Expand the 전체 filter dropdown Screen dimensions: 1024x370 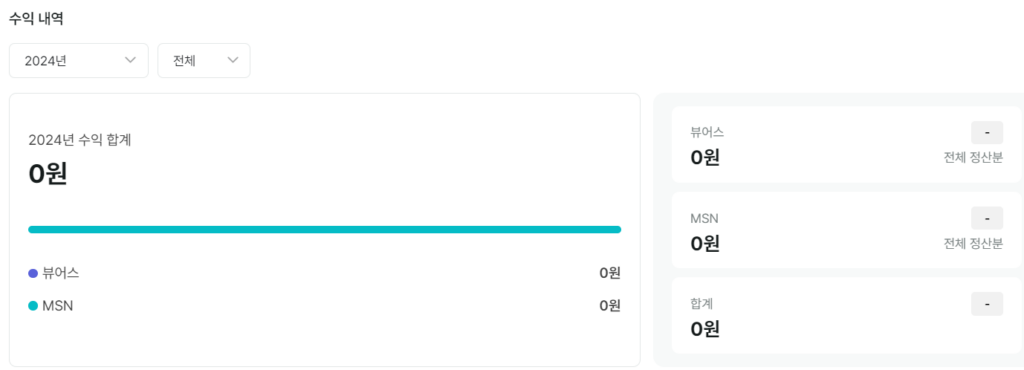point(204,61)
